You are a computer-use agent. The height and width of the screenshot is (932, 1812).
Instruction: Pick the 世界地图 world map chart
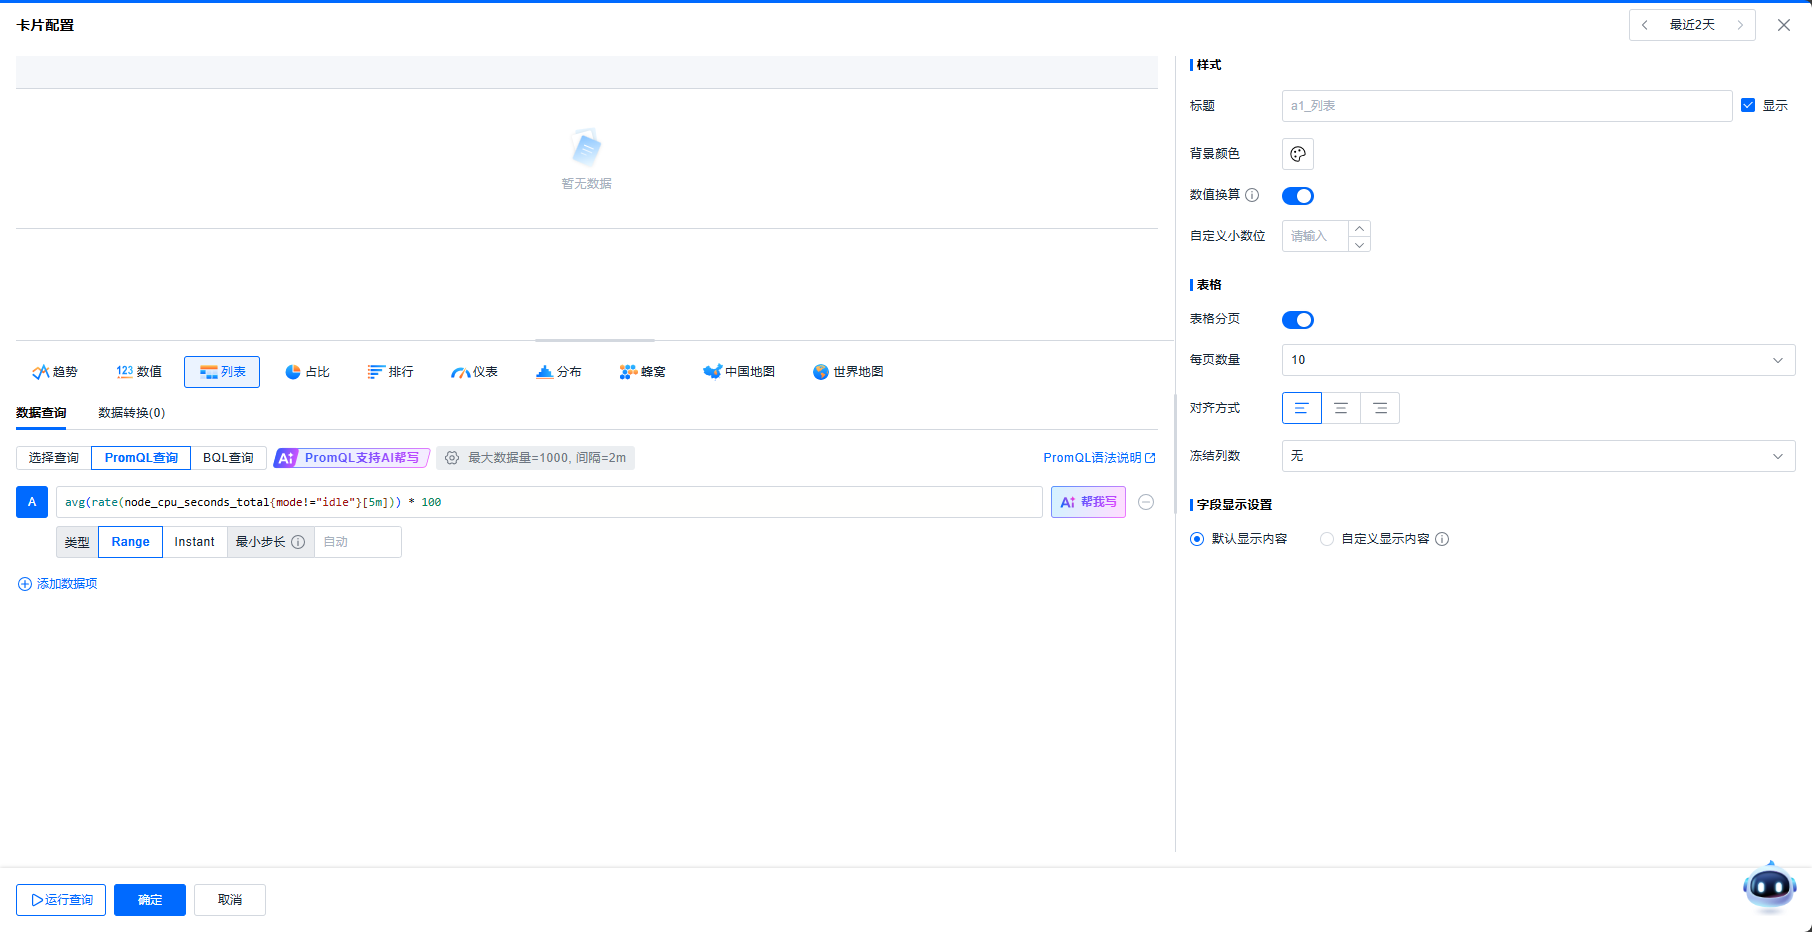848,372
